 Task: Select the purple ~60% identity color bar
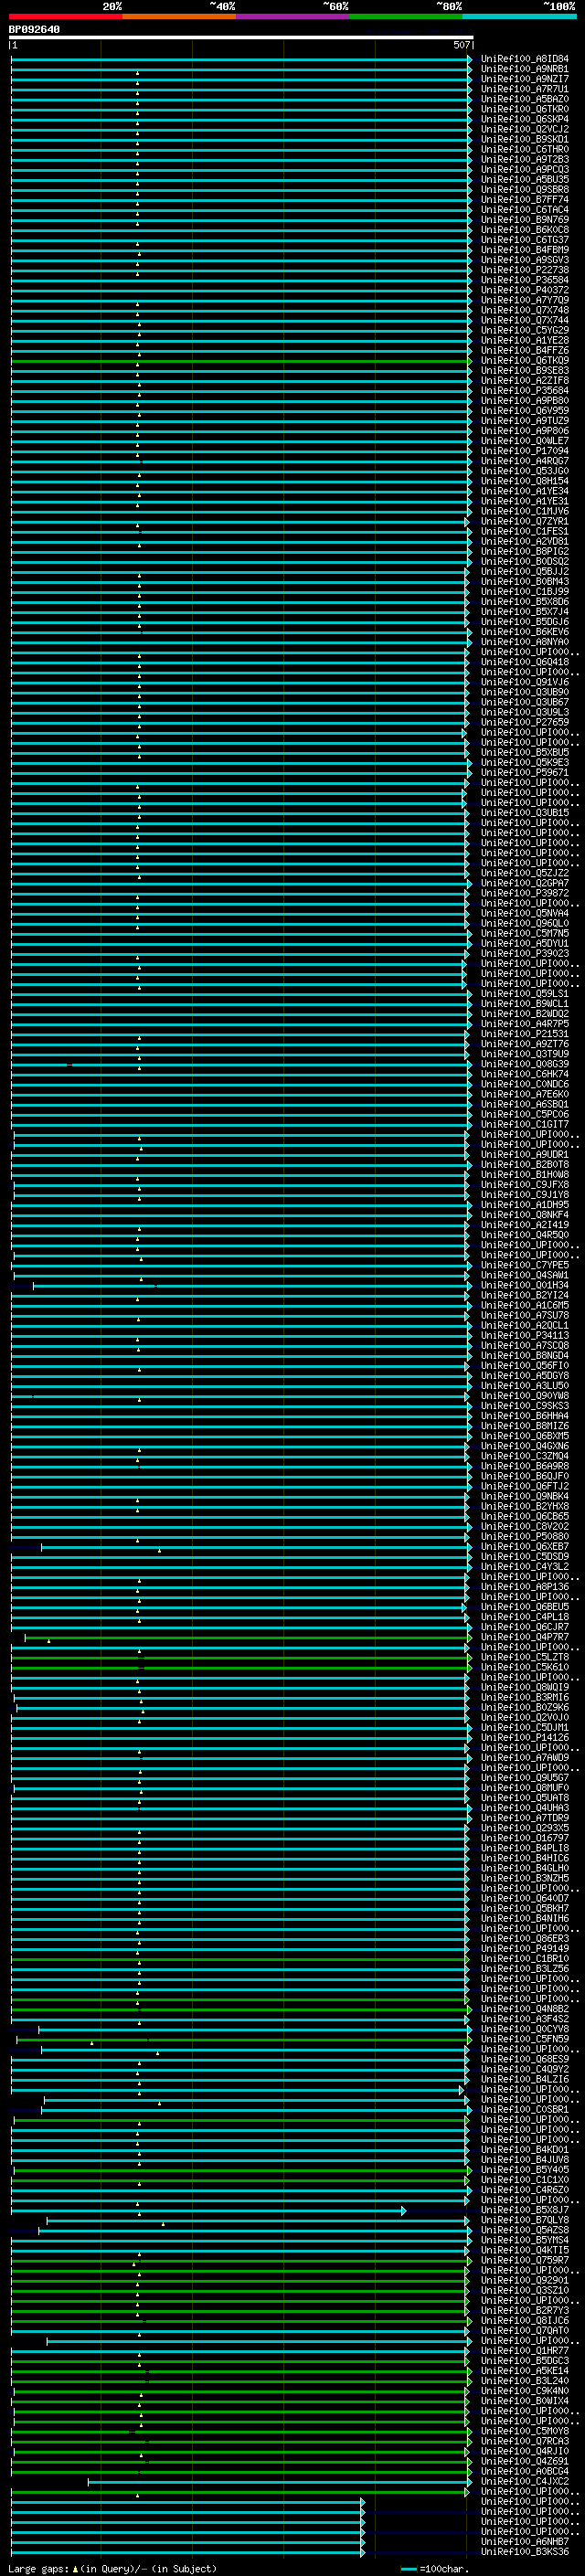(x=293, y=16)
